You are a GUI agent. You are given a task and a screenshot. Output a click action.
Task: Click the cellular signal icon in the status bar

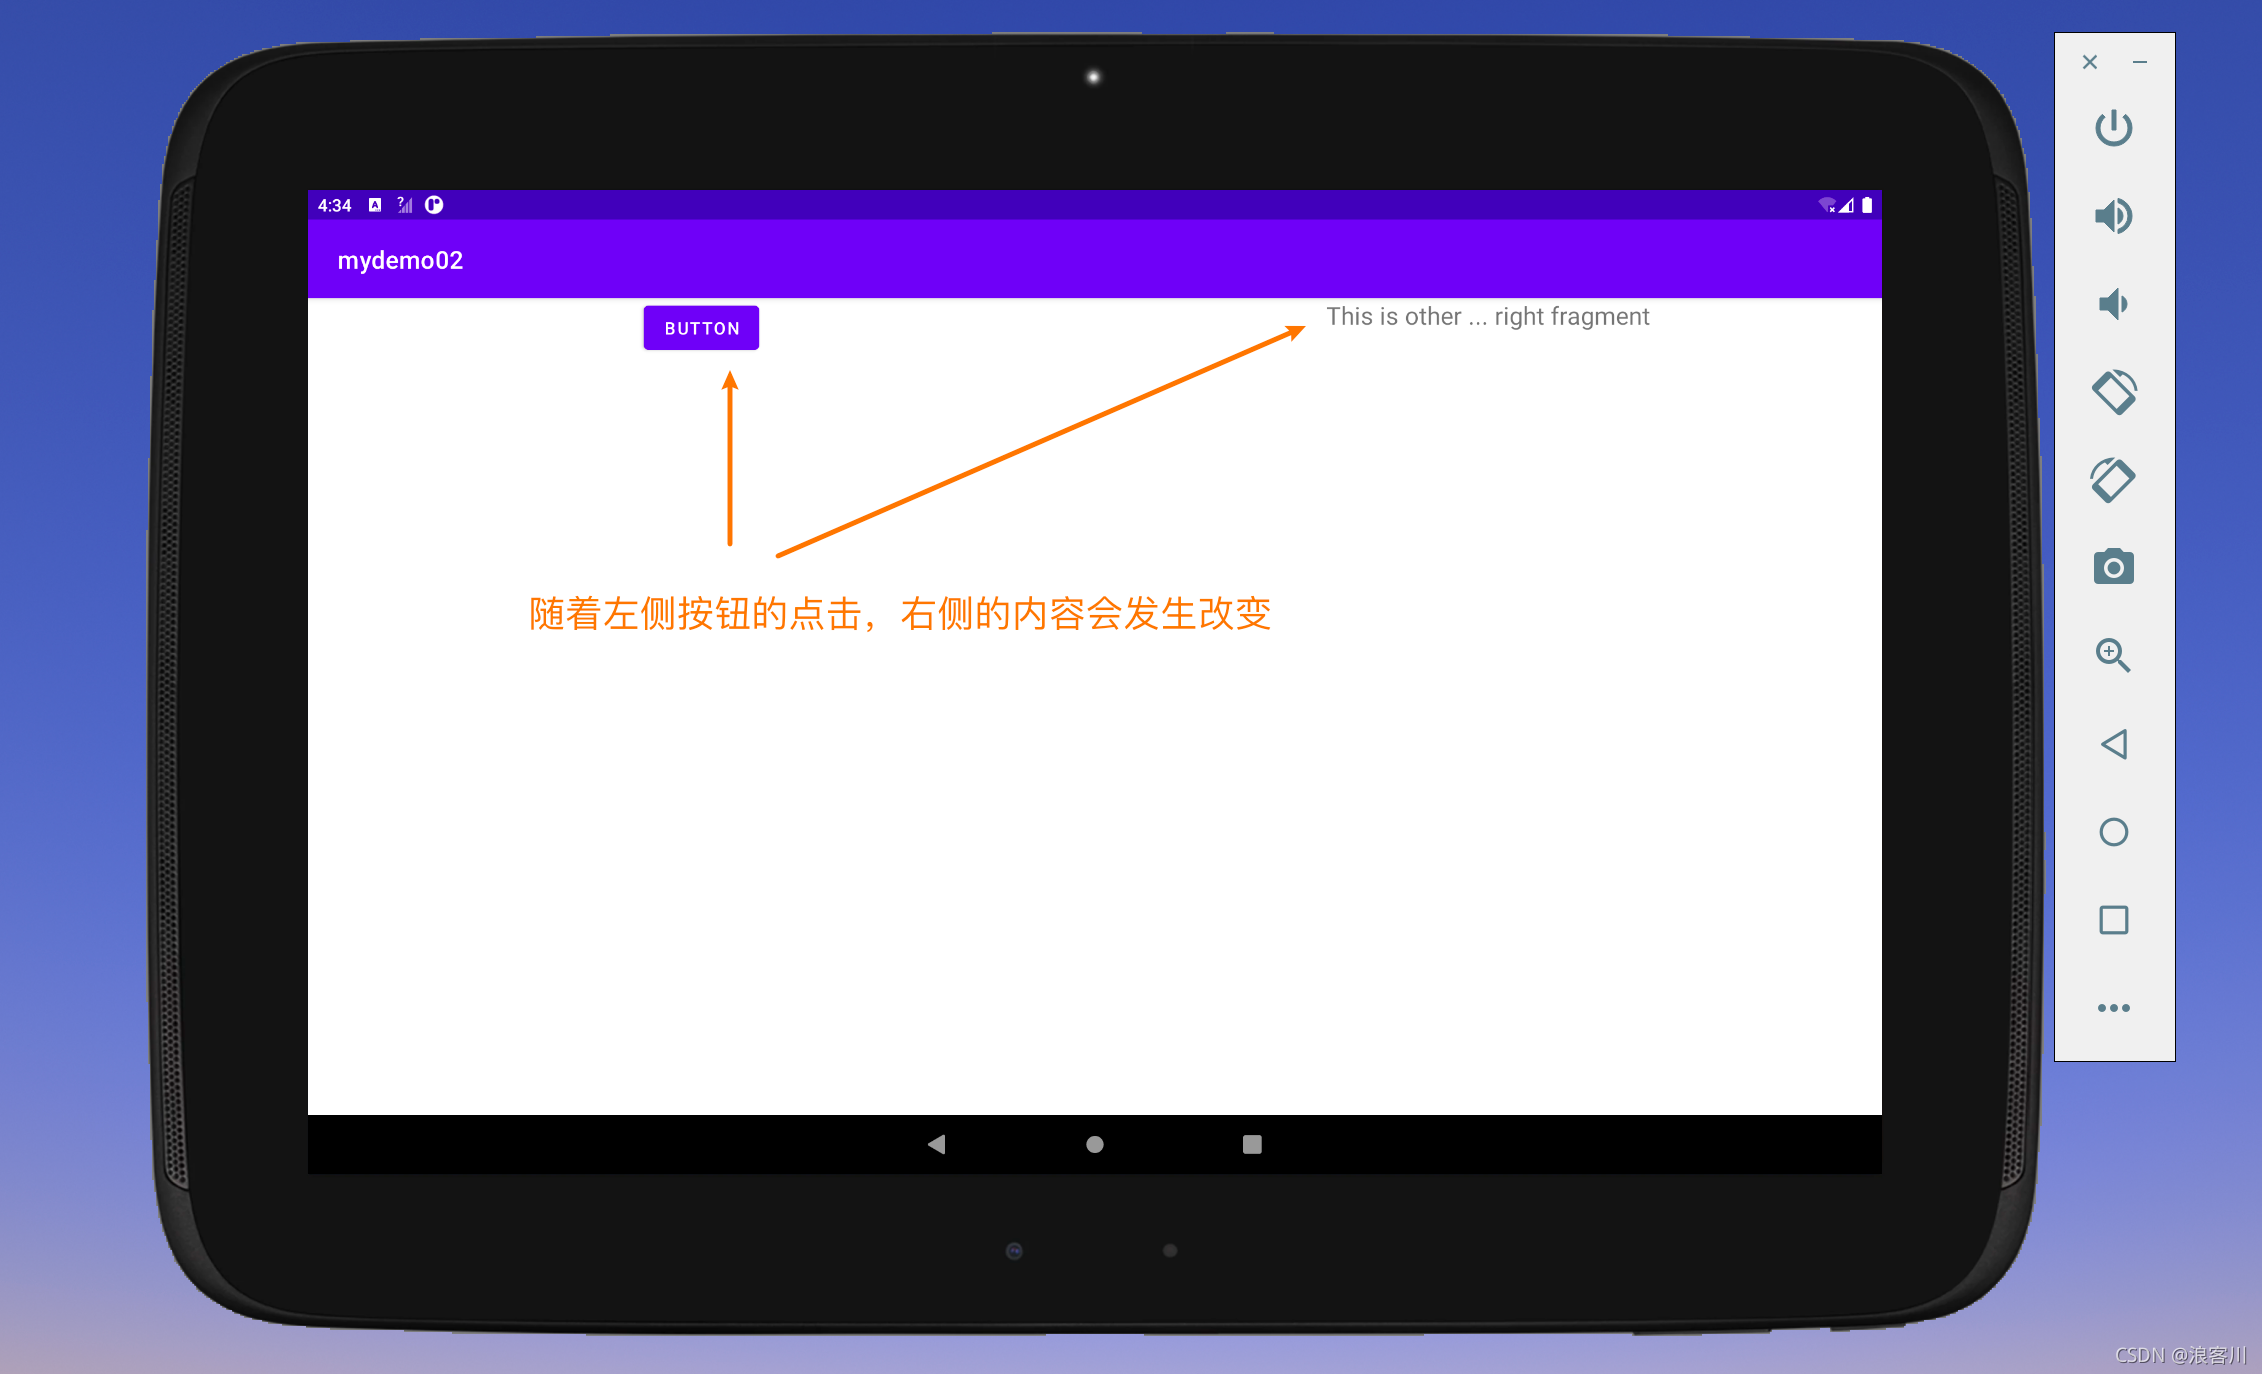(1847, 205)
